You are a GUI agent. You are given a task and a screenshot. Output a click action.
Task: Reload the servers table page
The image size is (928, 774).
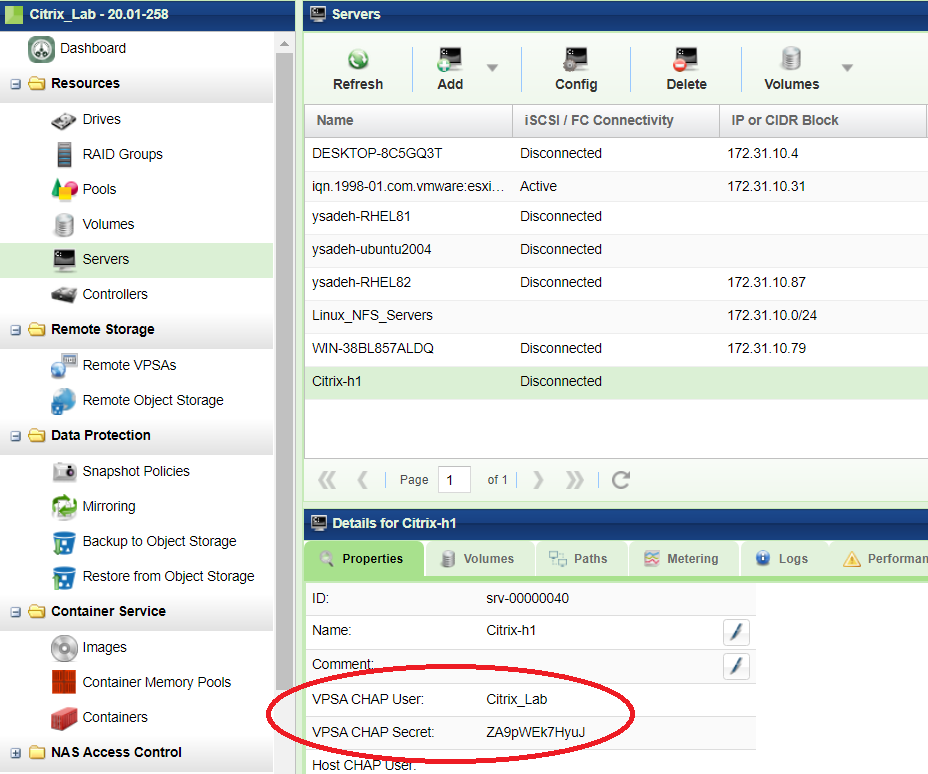tap(621, 480)
